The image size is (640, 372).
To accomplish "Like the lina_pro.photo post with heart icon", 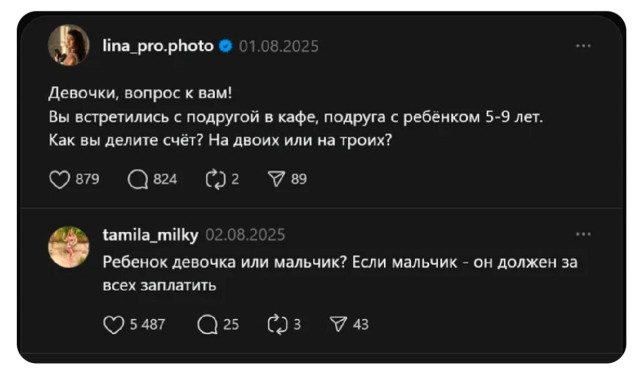I will click(60, 179).
